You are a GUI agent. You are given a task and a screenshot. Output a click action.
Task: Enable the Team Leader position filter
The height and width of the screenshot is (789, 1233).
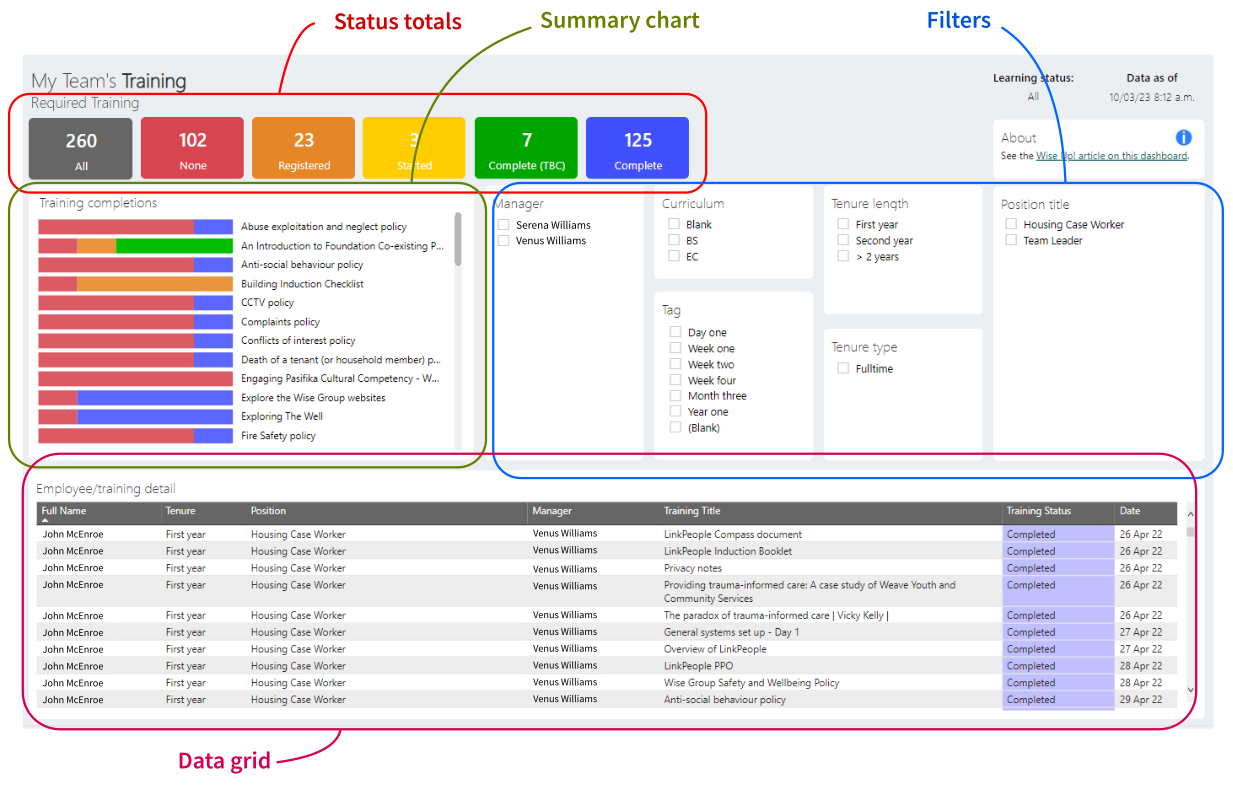click(x=1012, y=240)
